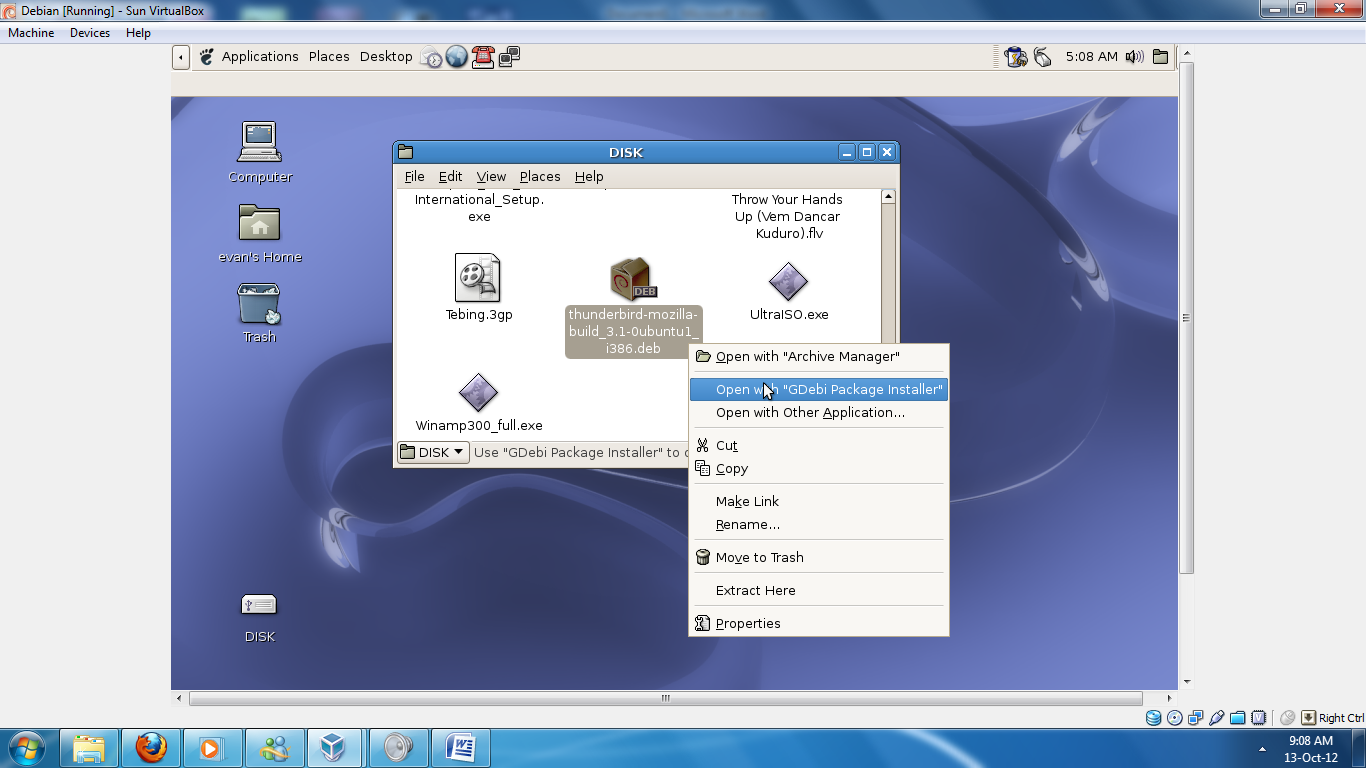Click the folder icon at top-right of panel
Screen dimensions: 1366x768
tap(1160, 57)
